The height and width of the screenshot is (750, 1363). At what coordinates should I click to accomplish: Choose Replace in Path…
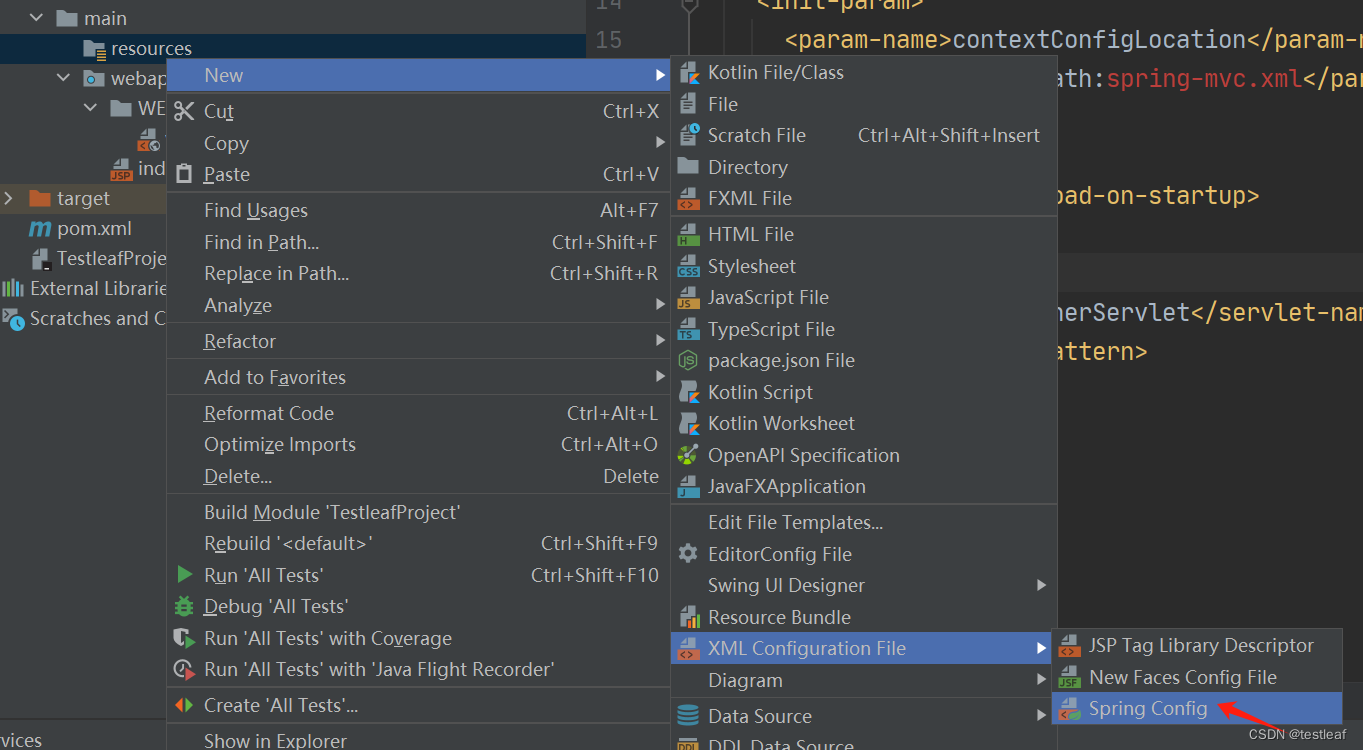tap(418, 273)
